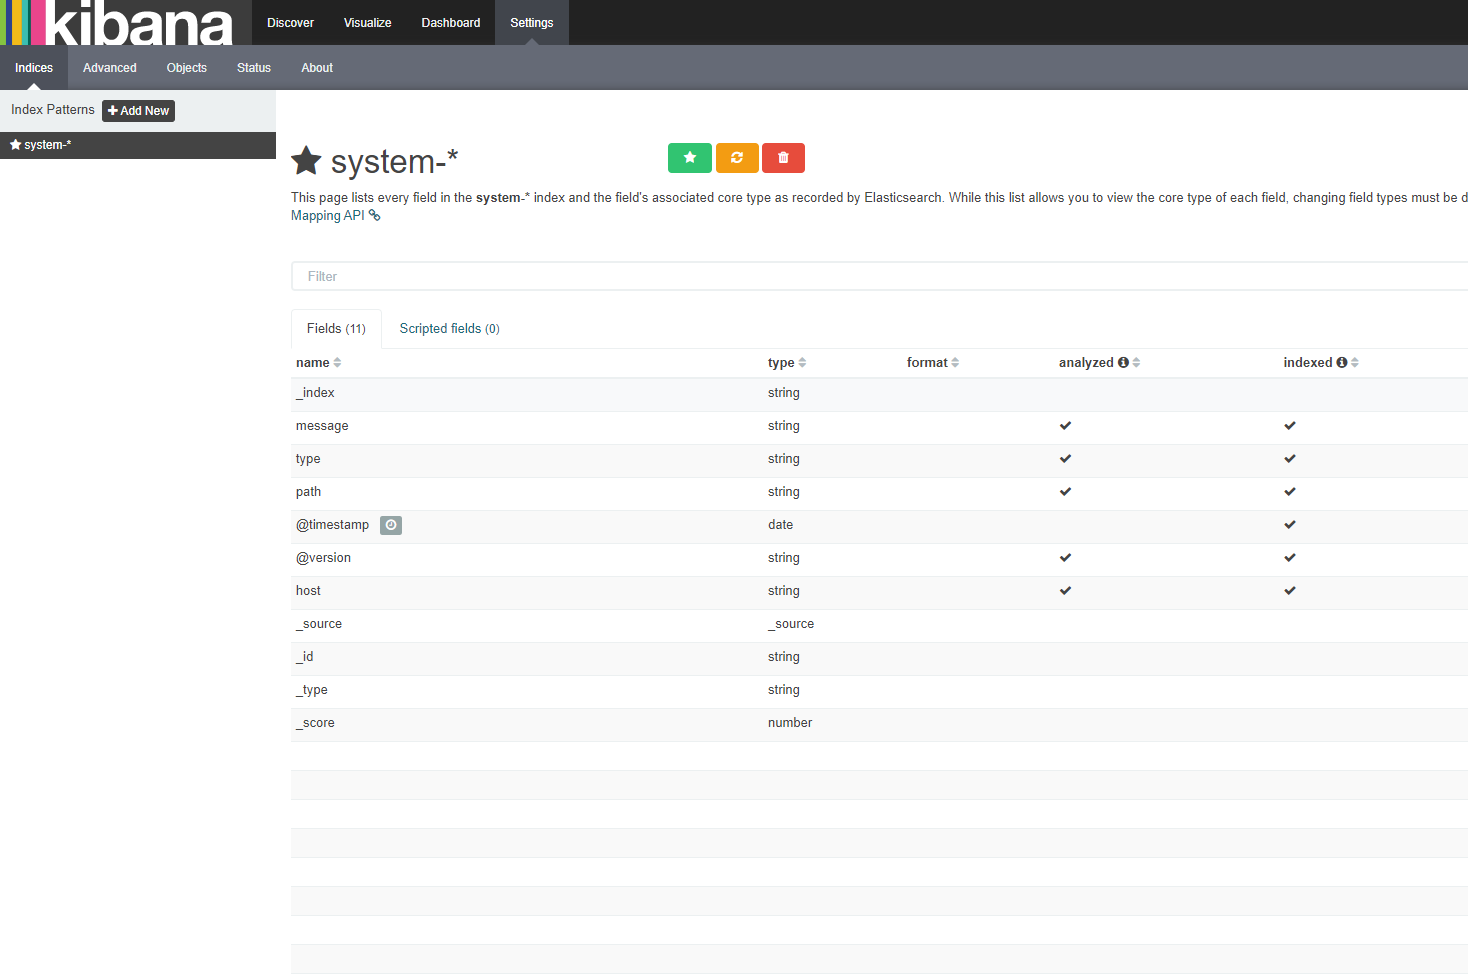Click the green set-as-default star button
Viewport: 1468px width, 976px height.
[689, 158]
